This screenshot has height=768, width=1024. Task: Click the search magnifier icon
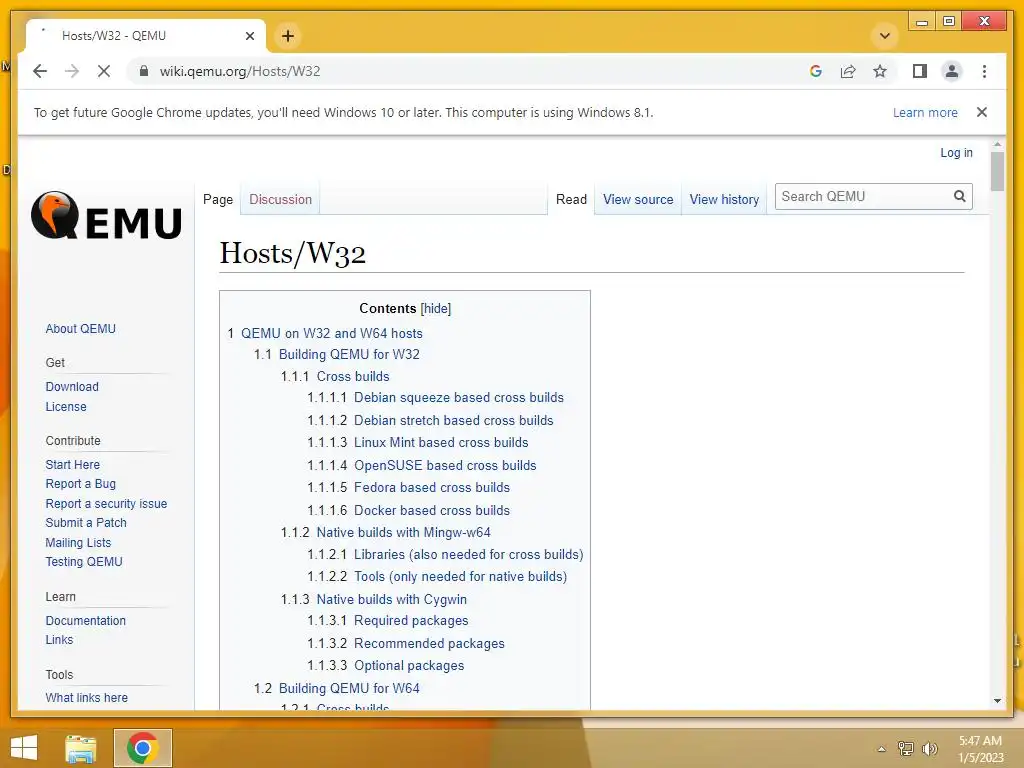(x=959, y=196)
